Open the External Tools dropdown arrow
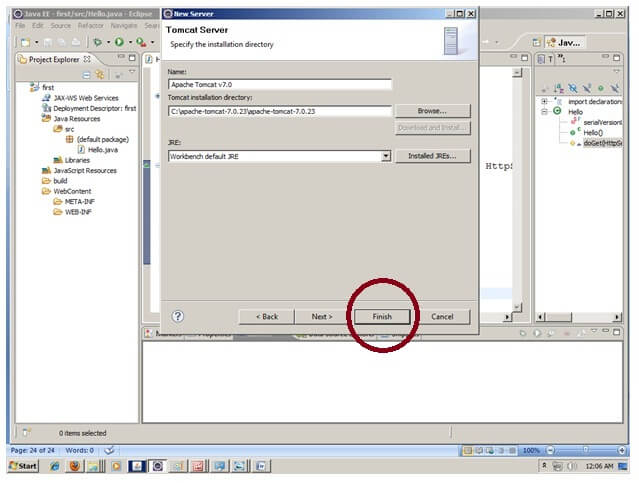 coord(152,42)
